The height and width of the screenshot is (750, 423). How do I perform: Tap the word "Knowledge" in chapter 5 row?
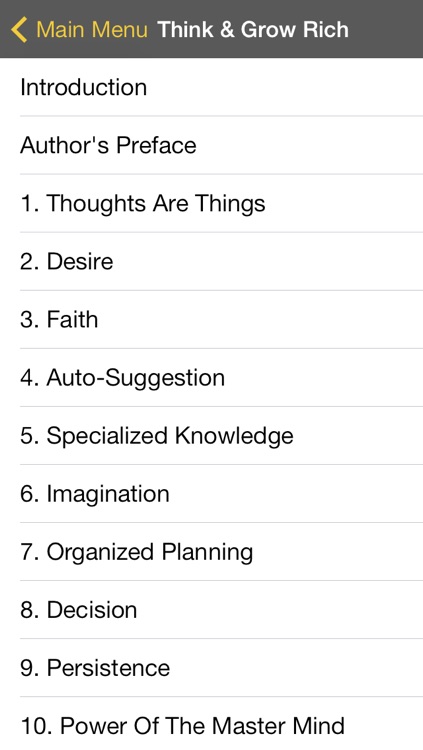234,437
